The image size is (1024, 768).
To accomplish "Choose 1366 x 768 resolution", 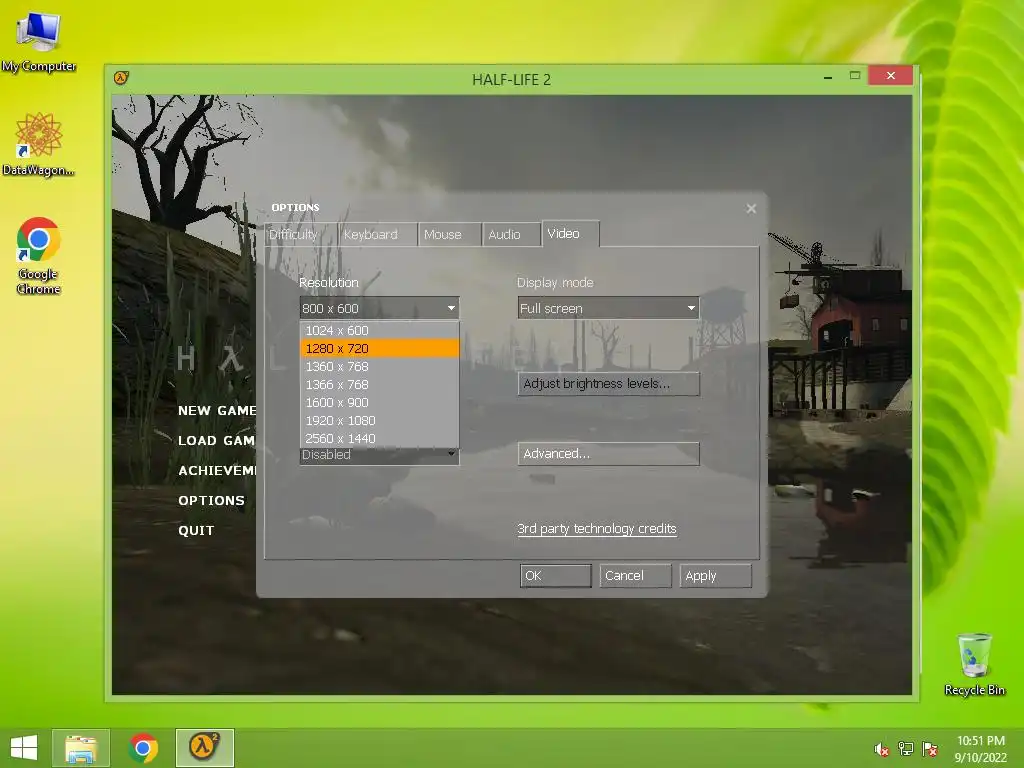I will pos(379,385).
